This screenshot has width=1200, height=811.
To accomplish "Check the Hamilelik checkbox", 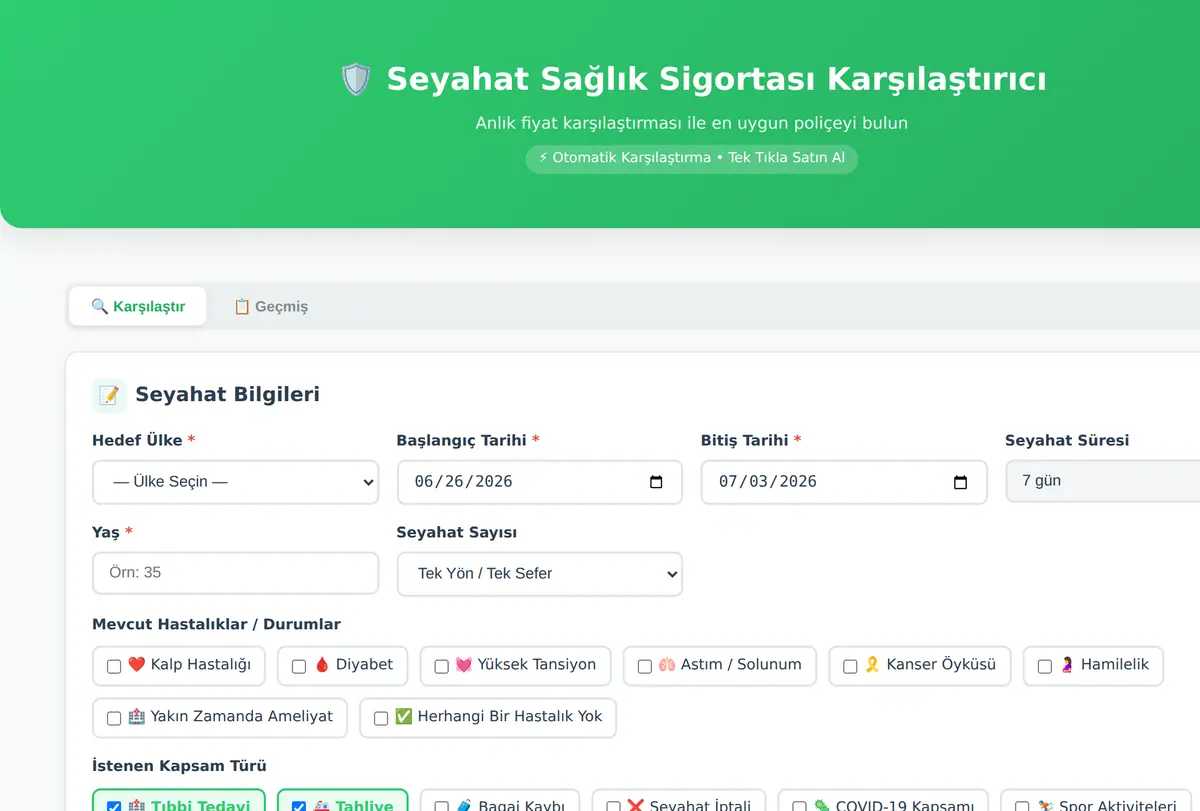I will (1045, 666).
